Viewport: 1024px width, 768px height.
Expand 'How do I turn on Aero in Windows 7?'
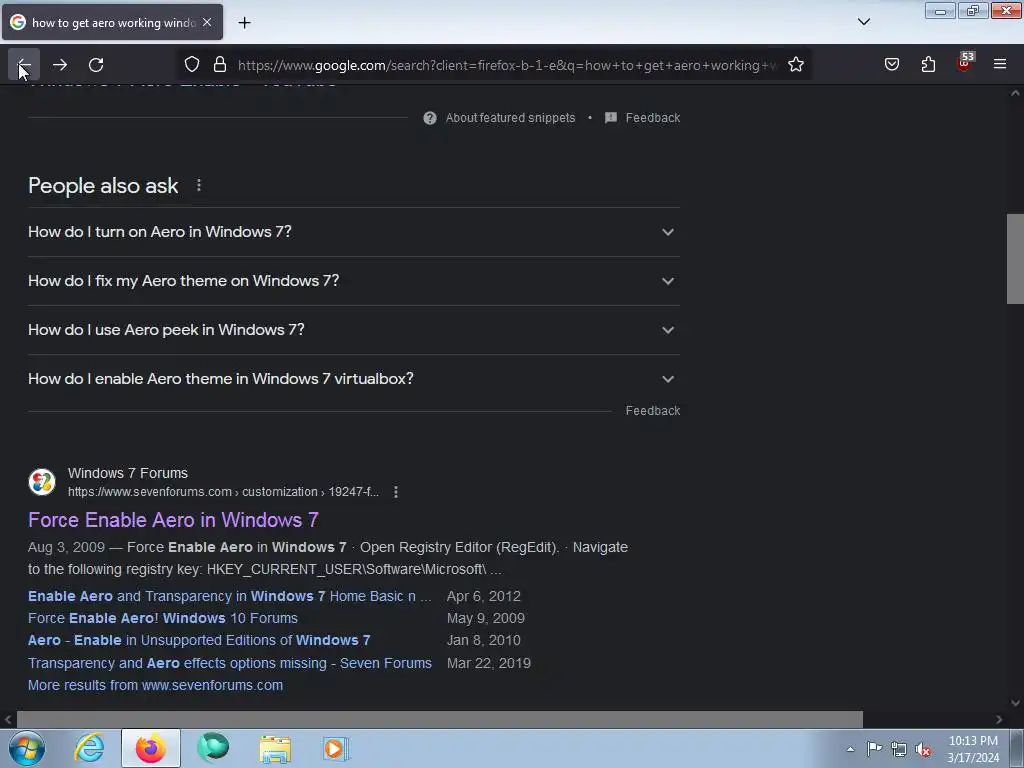tap(353, 232)
